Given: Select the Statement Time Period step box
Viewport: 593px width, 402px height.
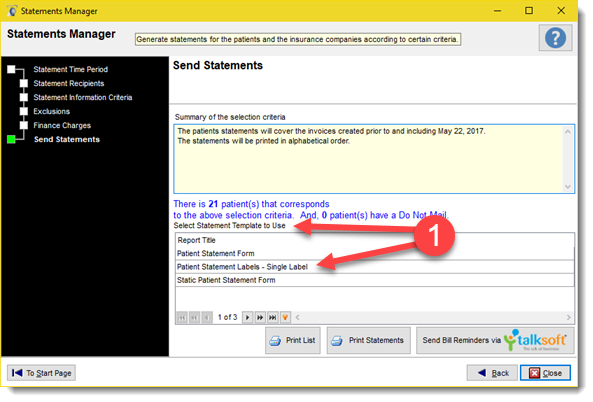Looking at the screenshot, I should pyautogui.click(x=11, y=69).
